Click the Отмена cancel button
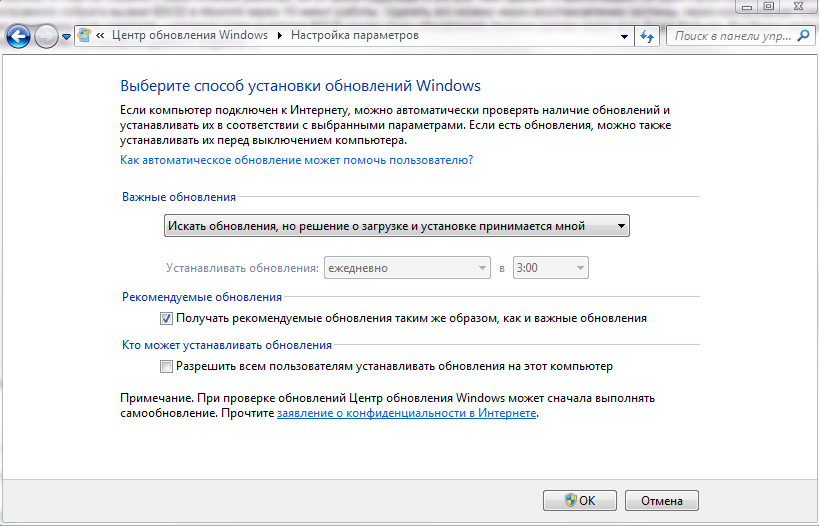 click(x=662, y=500)
